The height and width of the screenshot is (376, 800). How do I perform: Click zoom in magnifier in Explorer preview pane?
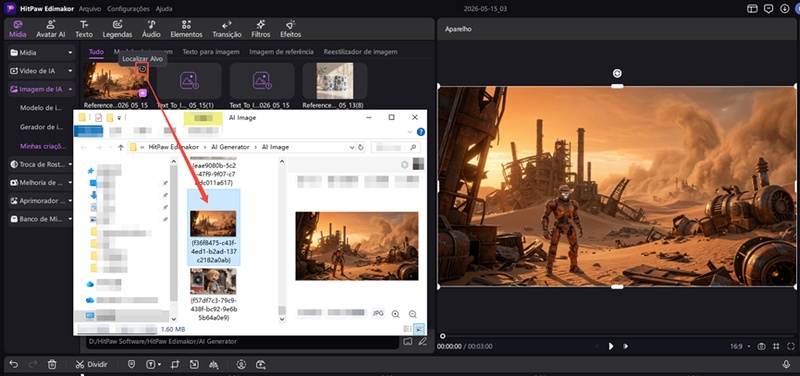tap(395, 314)
